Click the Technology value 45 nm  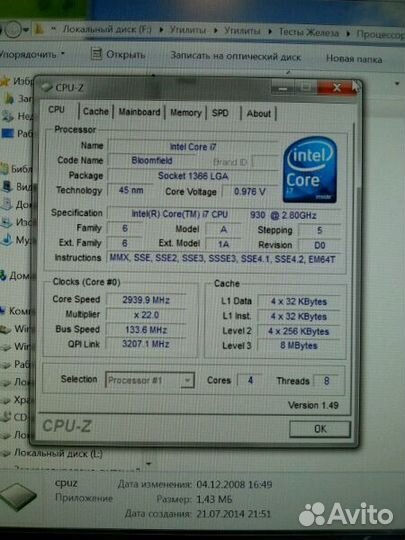pos(131,190)
